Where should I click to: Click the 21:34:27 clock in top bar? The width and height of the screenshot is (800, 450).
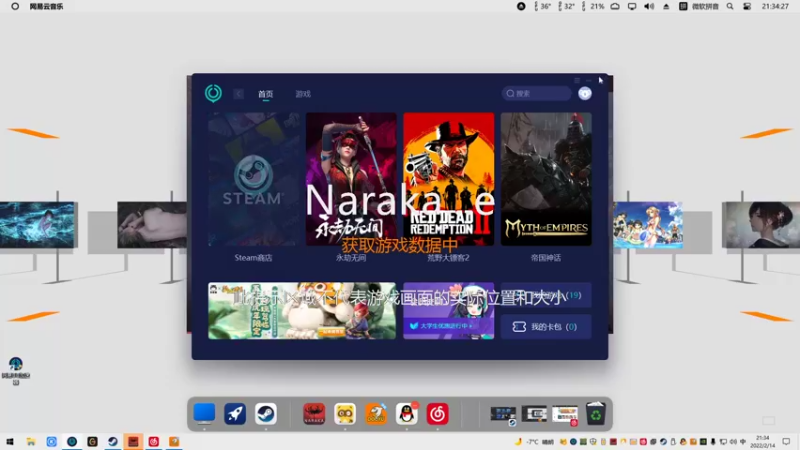point(775,7)
